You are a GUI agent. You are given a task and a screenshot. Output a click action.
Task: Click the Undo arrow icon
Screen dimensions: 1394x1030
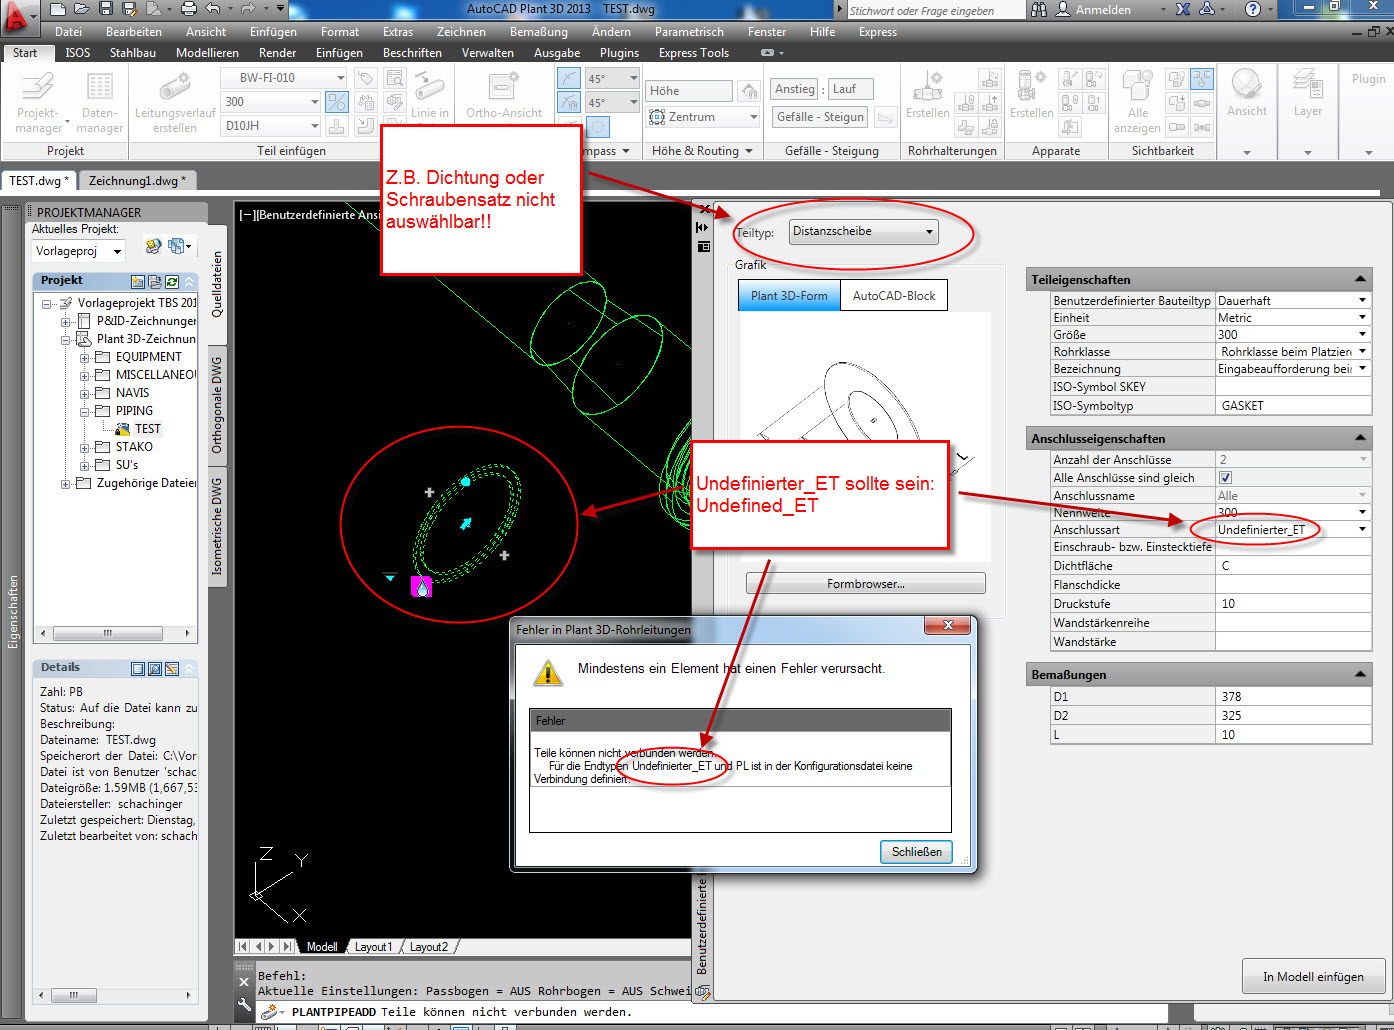point(212,9)
